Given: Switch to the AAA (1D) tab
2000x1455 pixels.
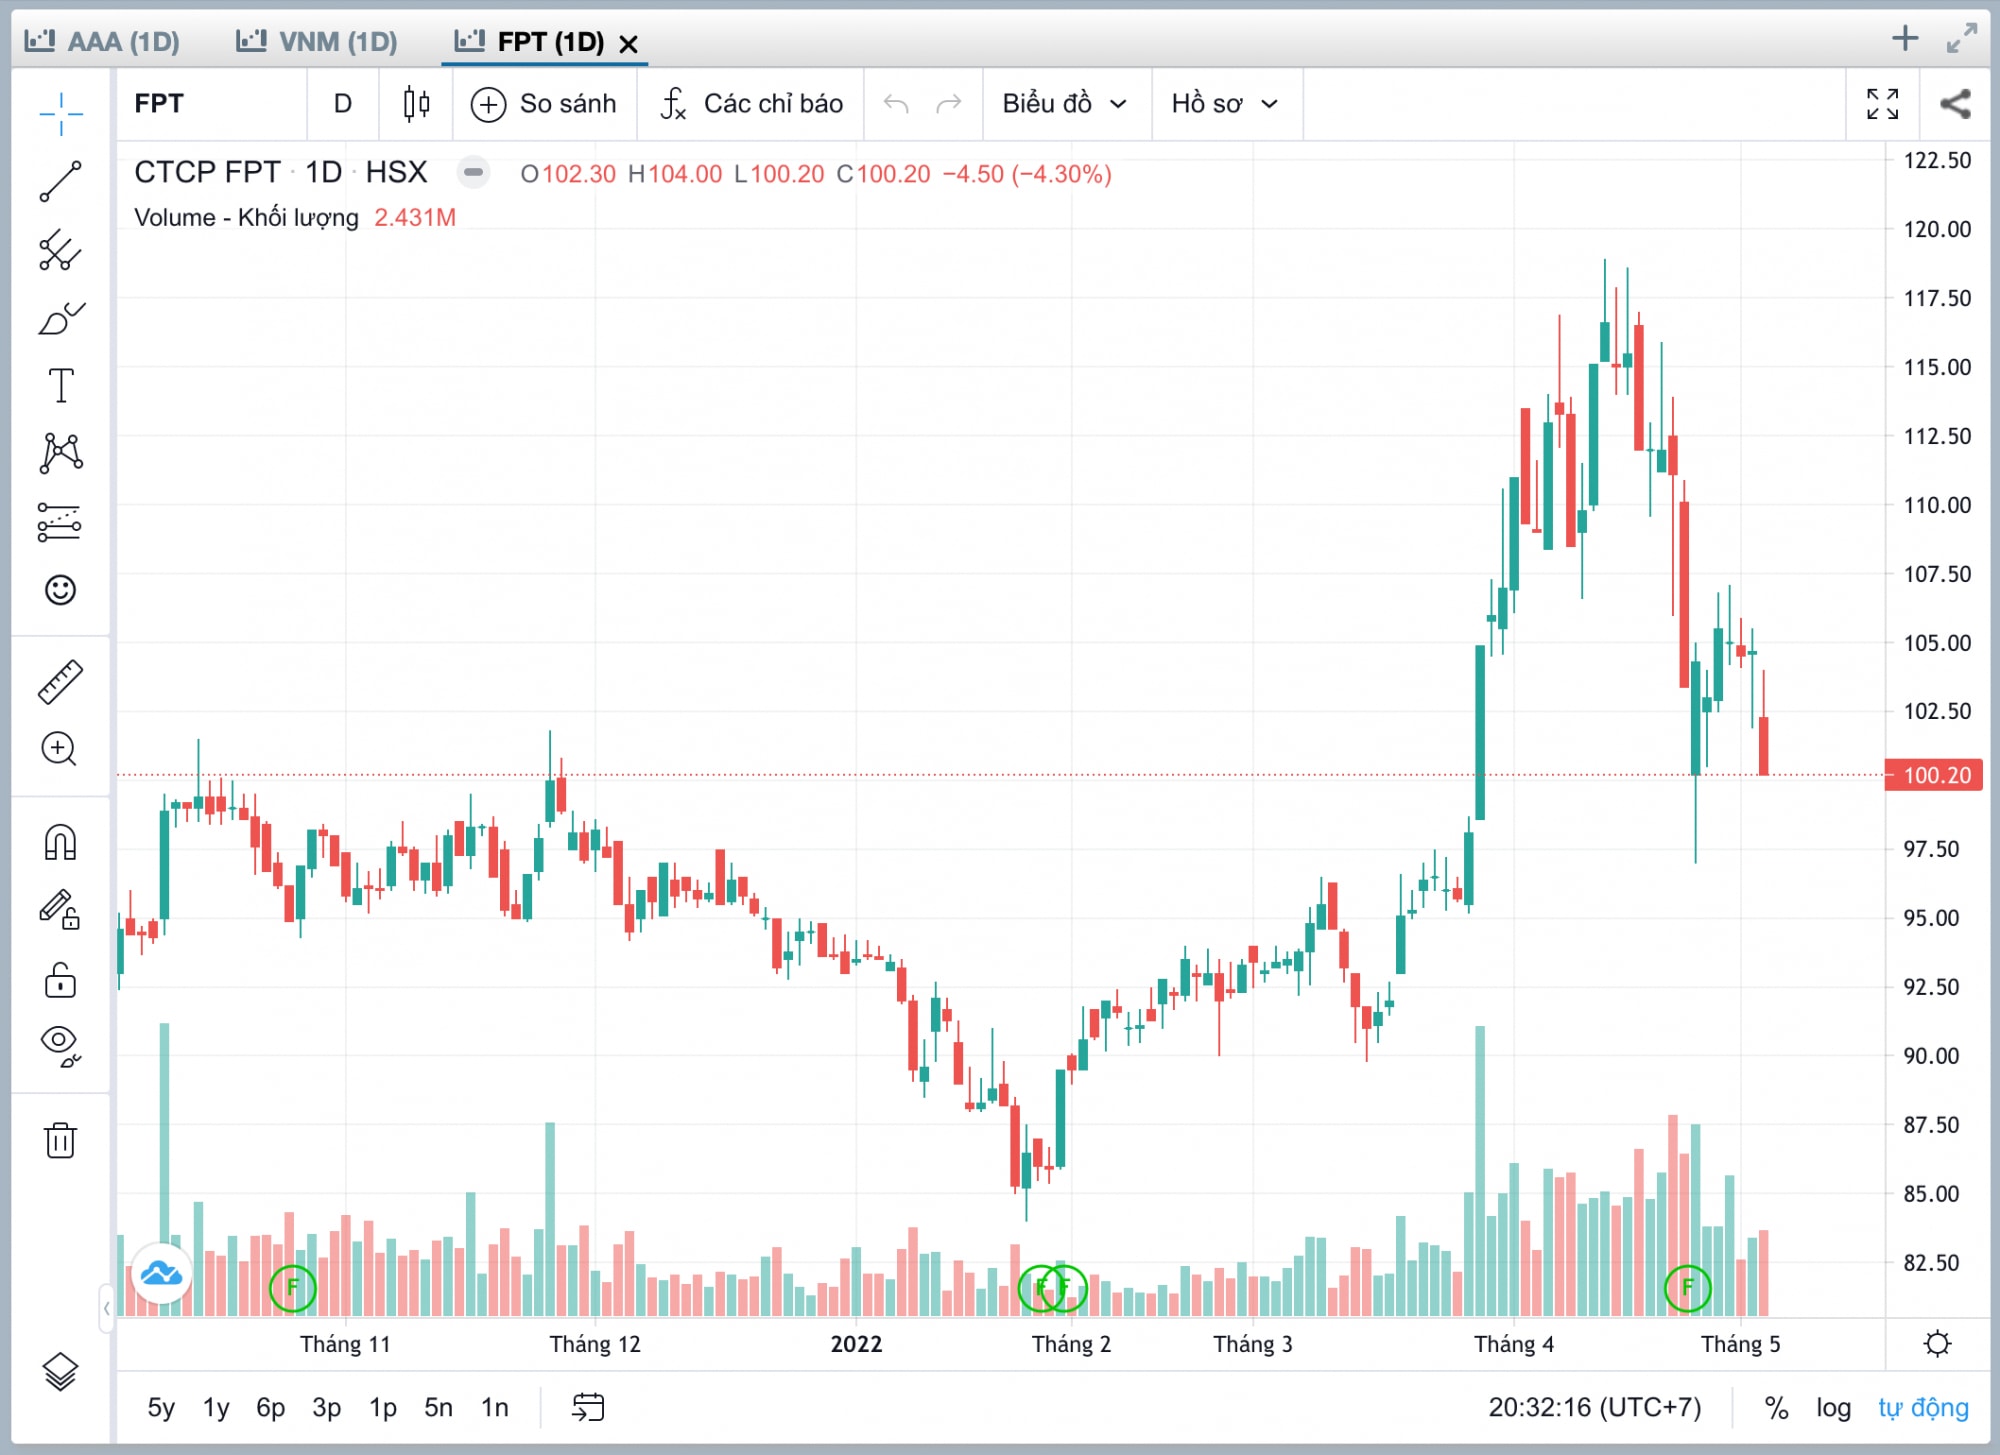Looking at the screenshot, I should [x=102, y=41].
